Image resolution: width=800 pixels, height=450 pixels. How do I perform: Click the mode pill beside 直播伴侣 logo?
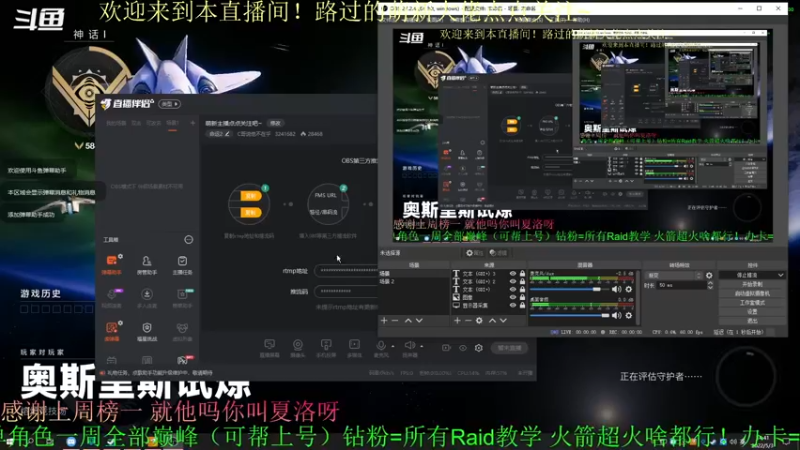point(170,104)
